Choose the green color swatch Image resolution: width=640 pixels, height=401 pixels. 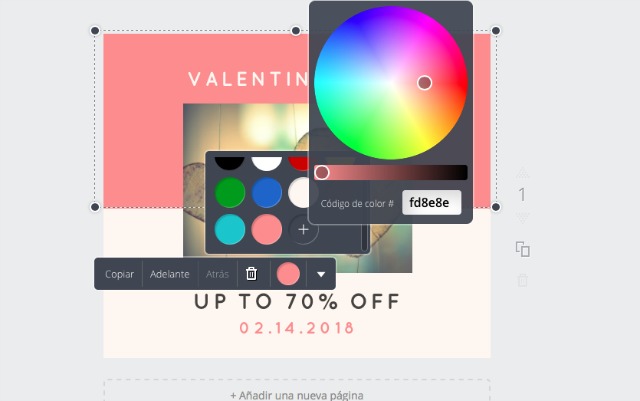point(230,192)
